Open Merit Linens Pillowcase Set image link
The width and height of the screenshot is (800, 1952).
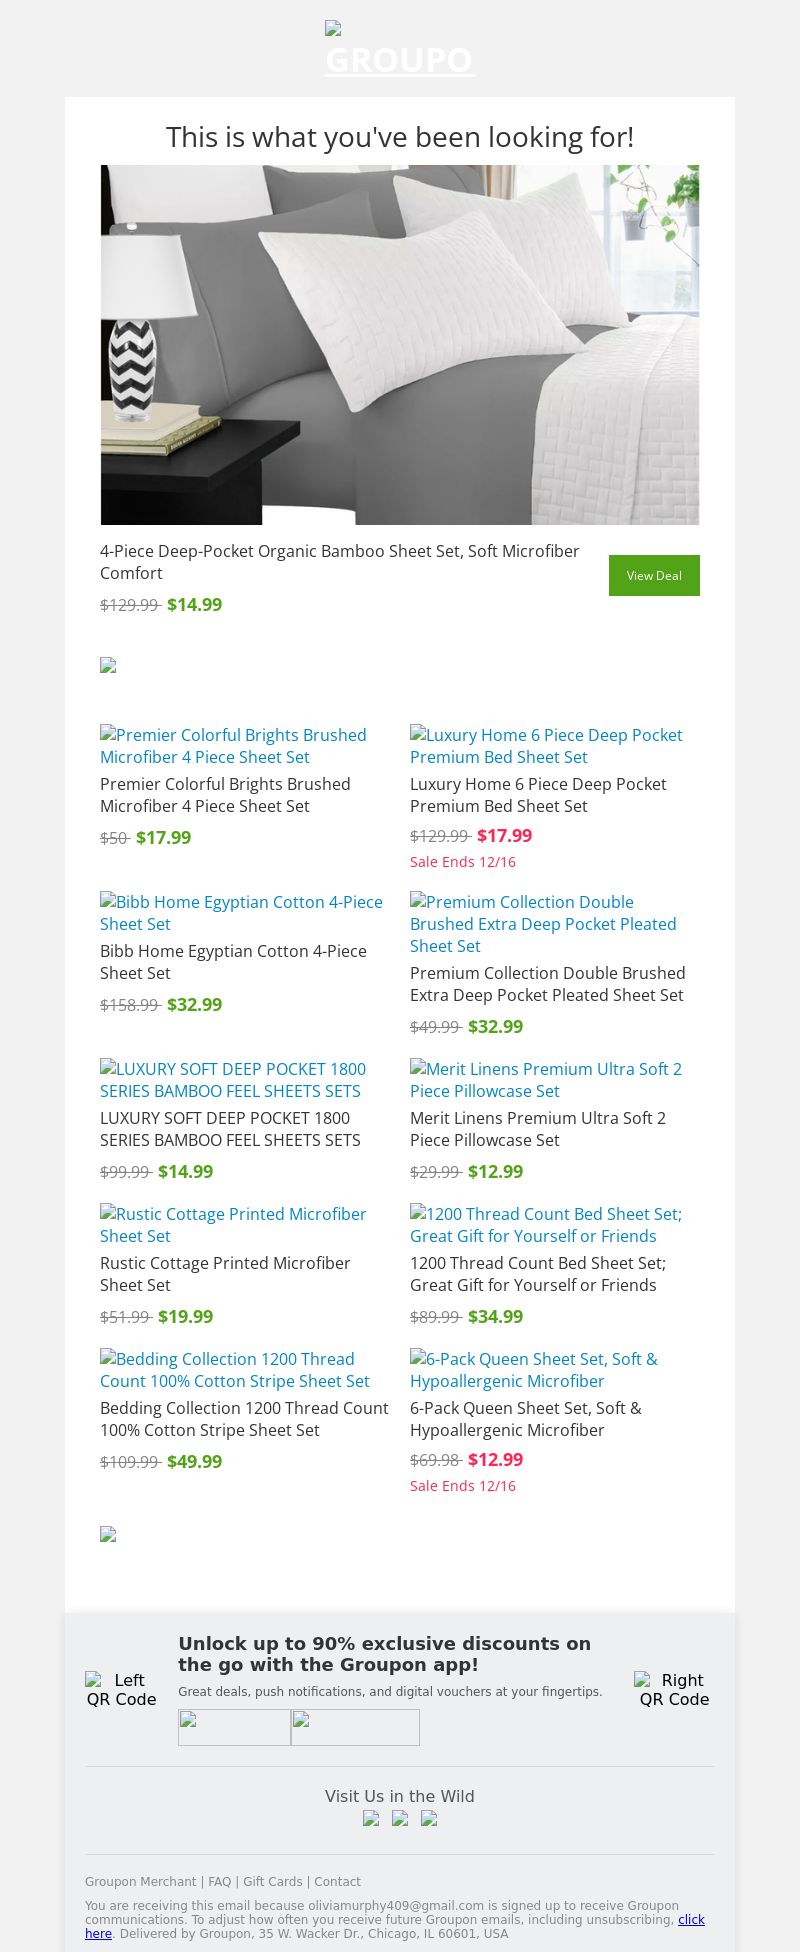click(x=546, y=1080)
